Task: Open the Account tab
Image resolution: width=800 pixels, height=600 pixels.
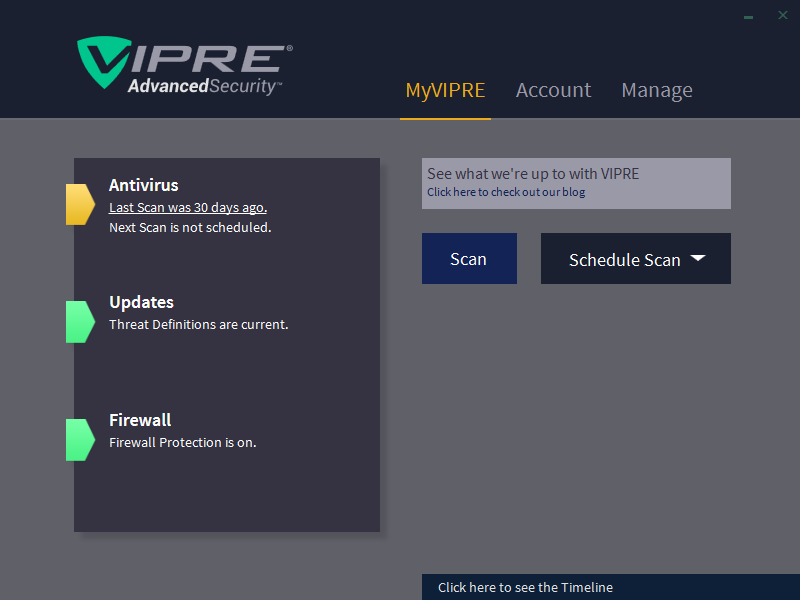Action: [x=553, y=90]
